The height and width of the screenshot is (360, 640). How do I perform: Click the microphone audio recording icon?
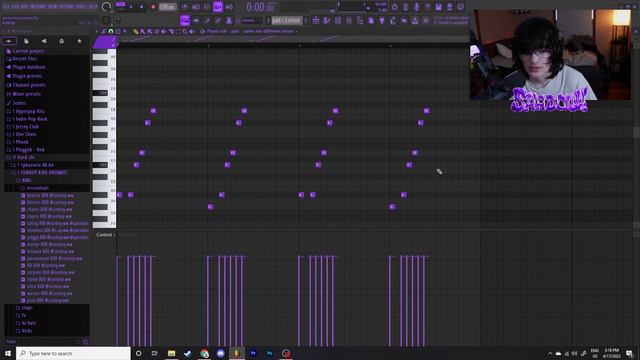pos(416,7)
